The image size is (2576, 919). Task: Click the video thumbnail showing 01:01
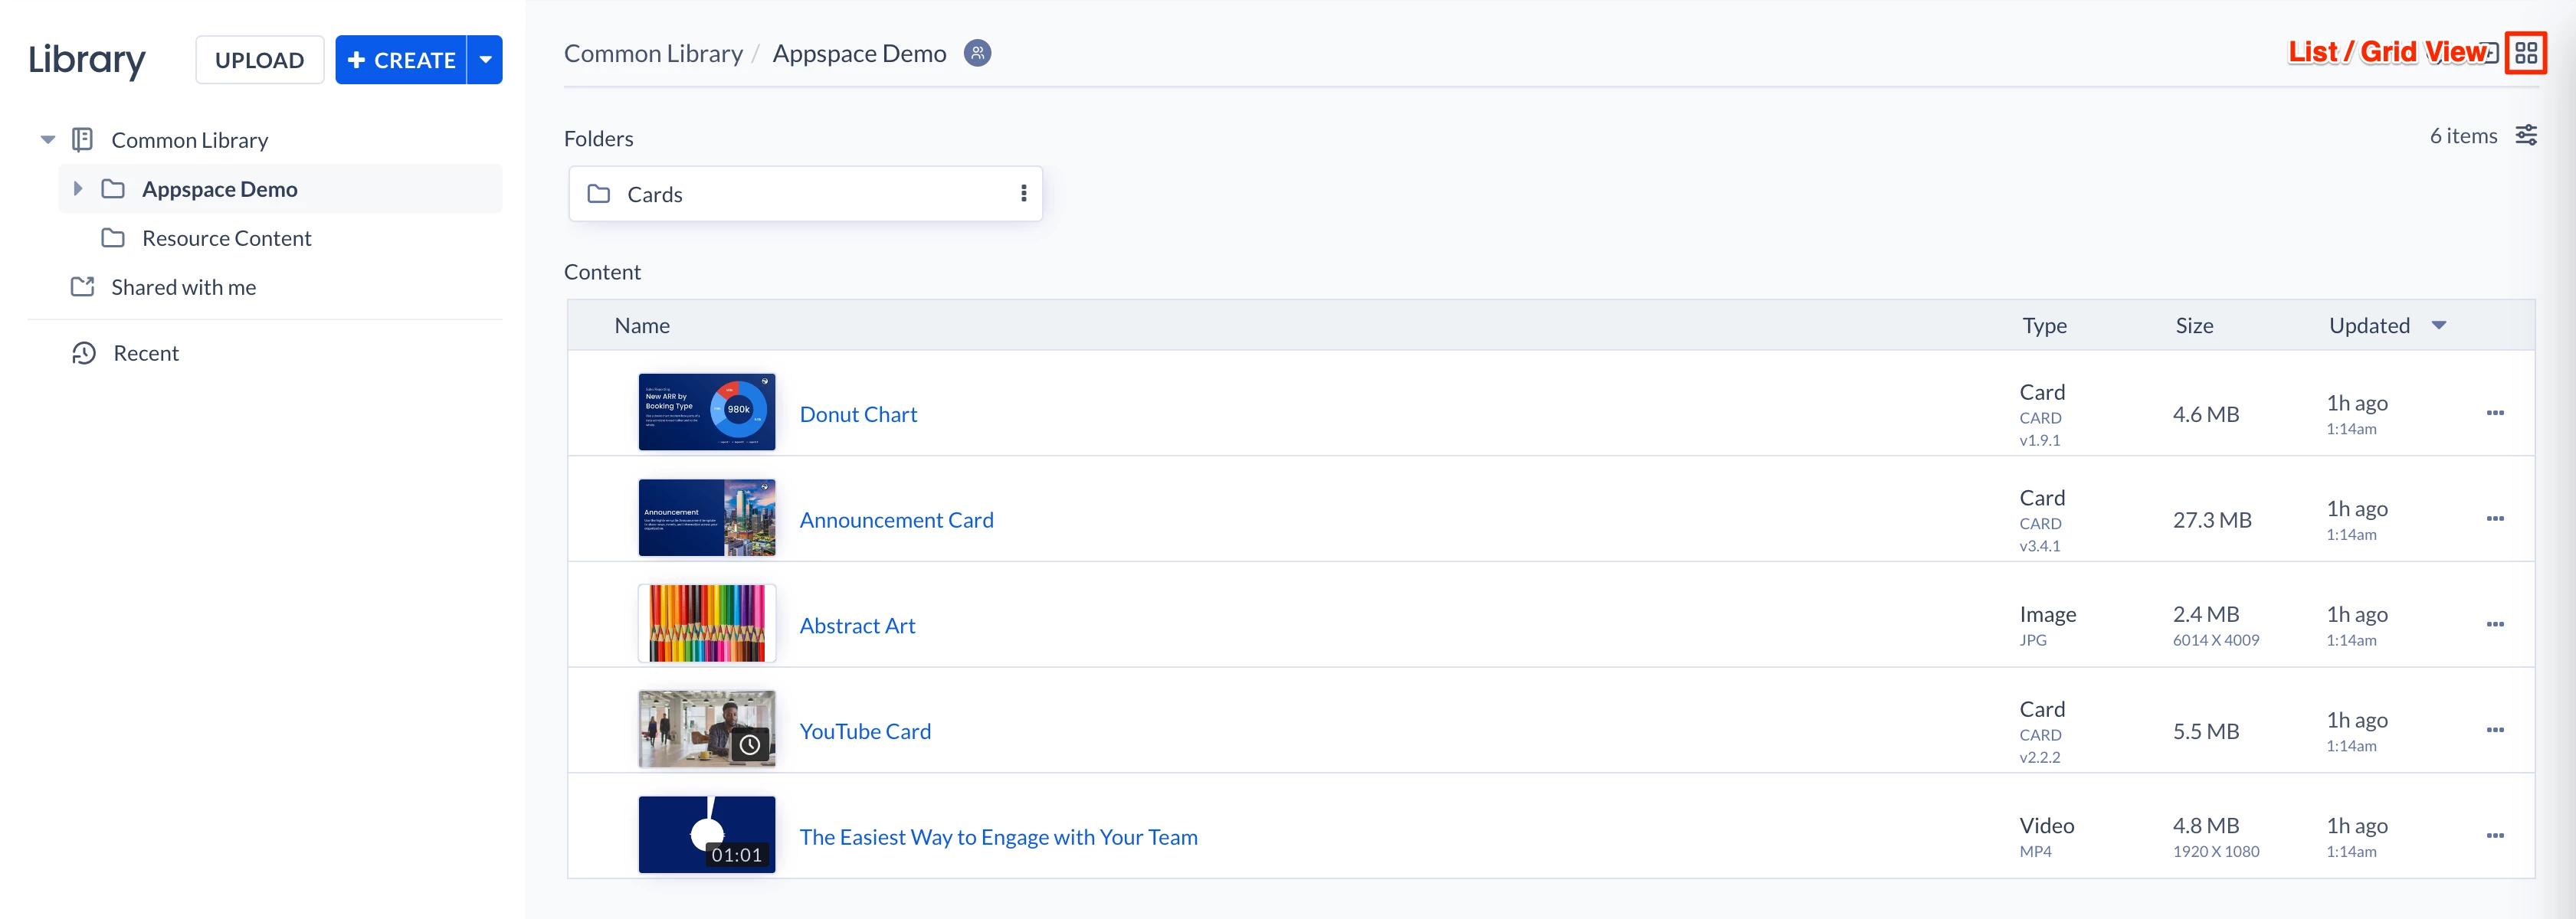click(x=706, y=834)
